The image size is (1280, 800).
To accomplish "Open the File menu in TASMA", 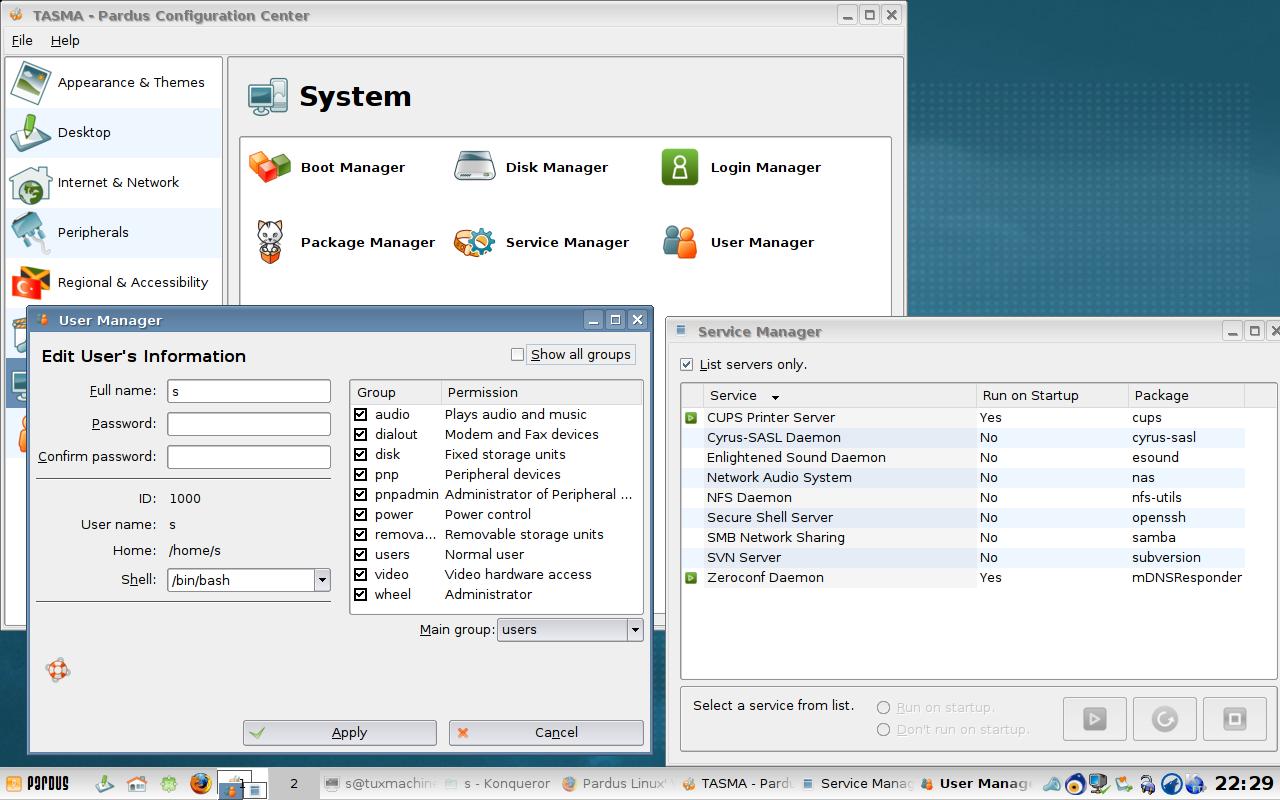I will point(22,41).
